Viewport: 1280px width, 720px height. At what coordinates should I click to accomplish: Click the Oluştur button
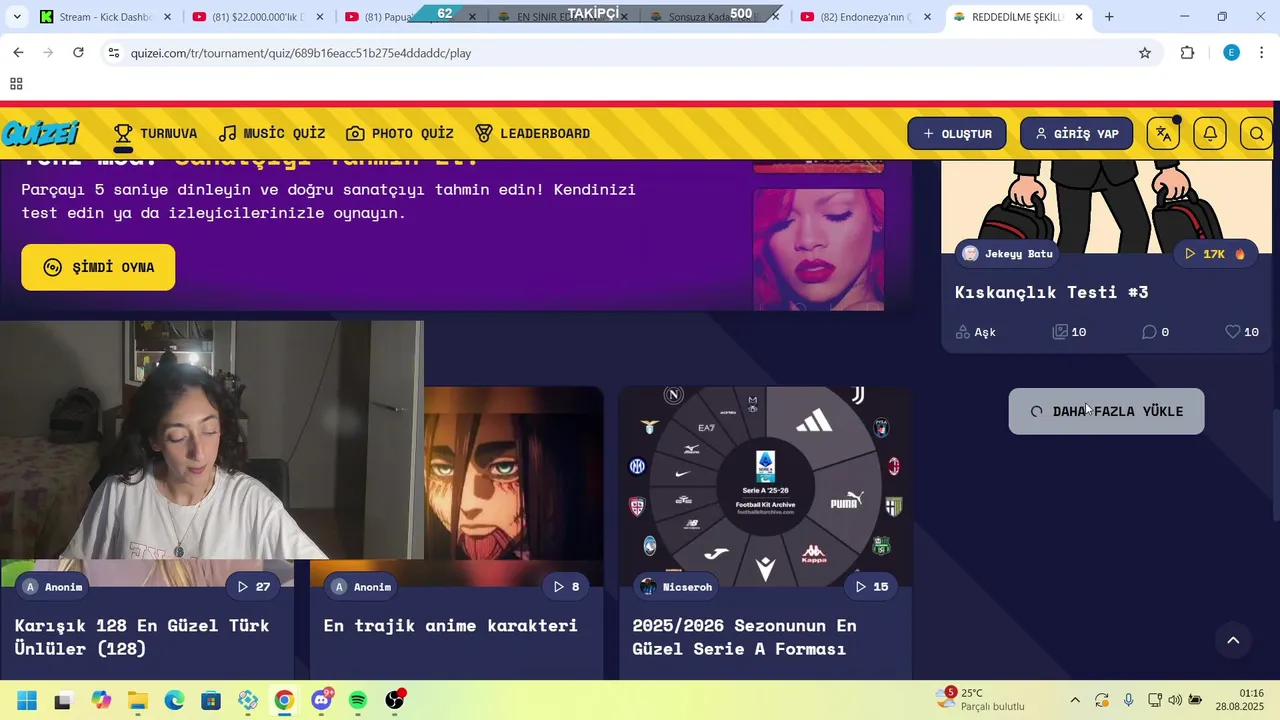coord(957,134)
